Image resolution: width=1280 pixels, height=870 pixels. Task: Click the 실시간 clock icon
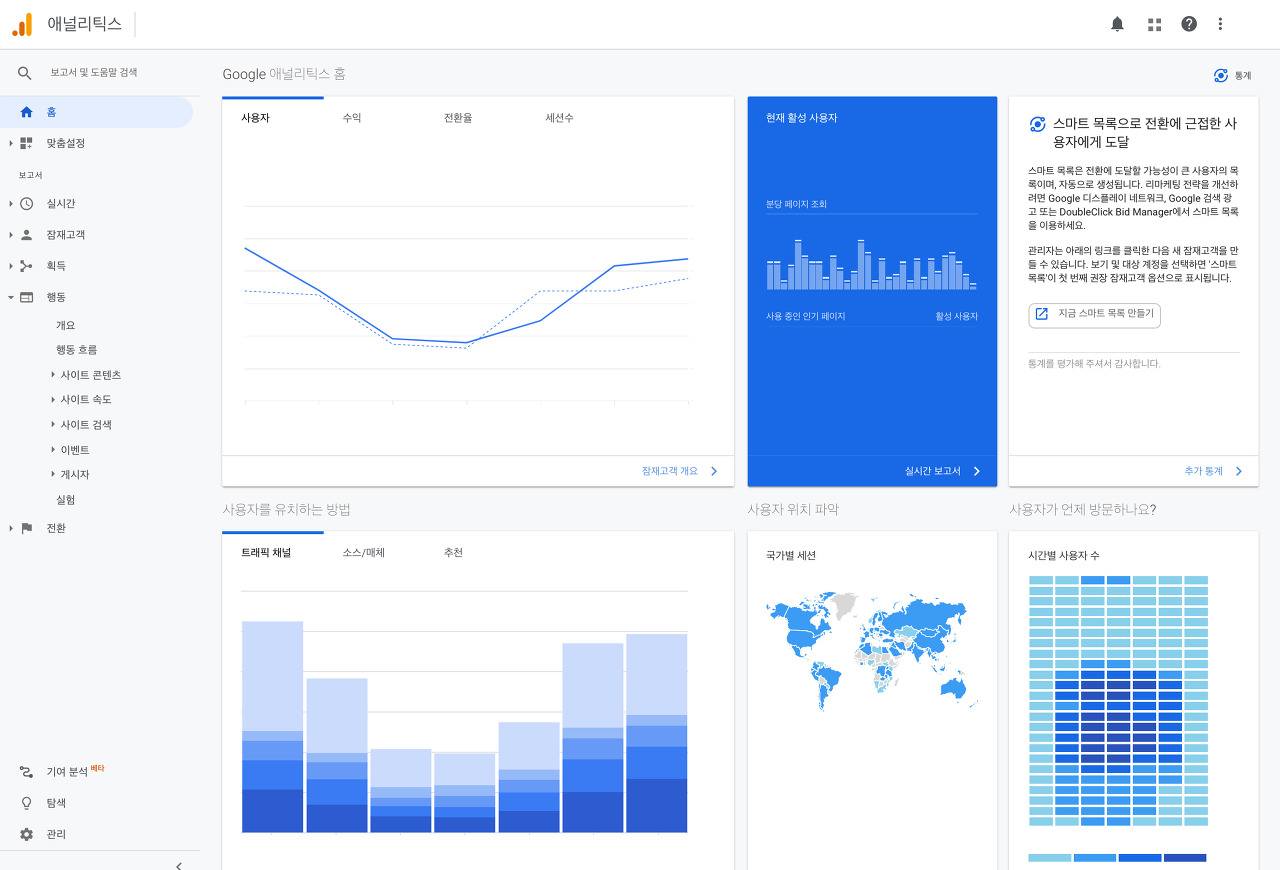(x=26, y=204)
